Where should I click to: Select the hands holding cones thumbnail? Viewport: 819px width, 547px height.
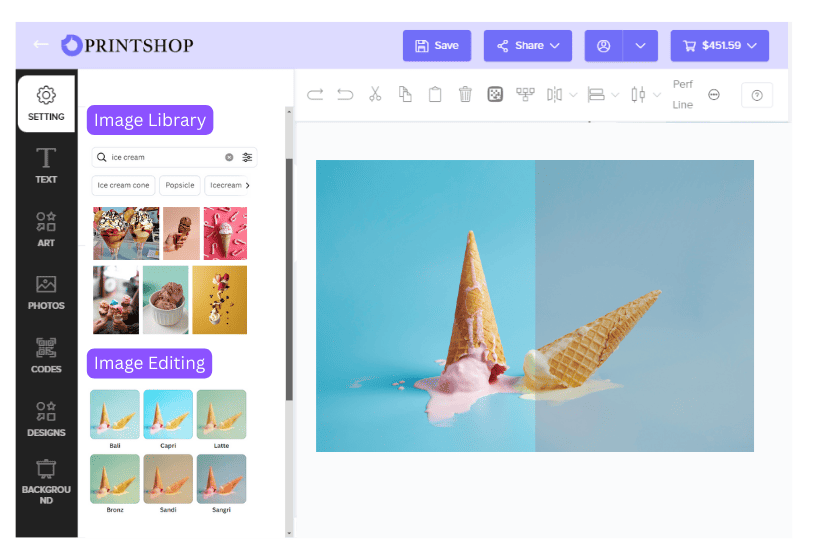[x=116, y=300]
